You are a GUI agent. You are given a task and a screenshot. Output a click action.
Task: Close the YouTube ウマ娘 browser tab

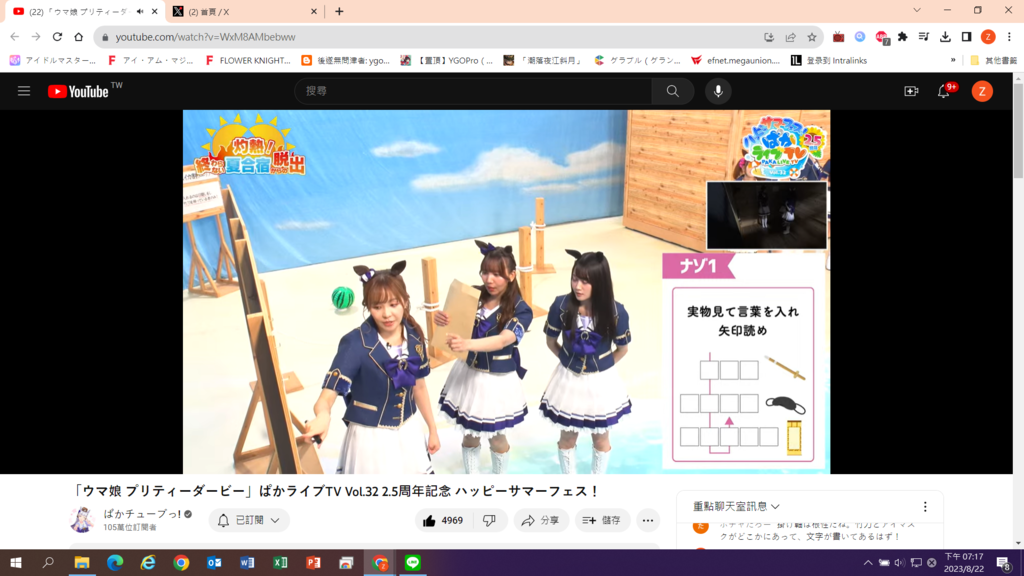[x=154, y=11]
